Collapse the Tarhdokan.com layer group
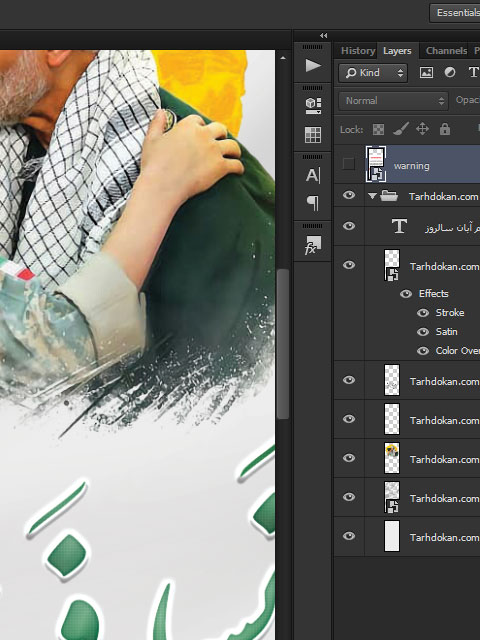Screen dimensions: 480x640 (372, 196)
